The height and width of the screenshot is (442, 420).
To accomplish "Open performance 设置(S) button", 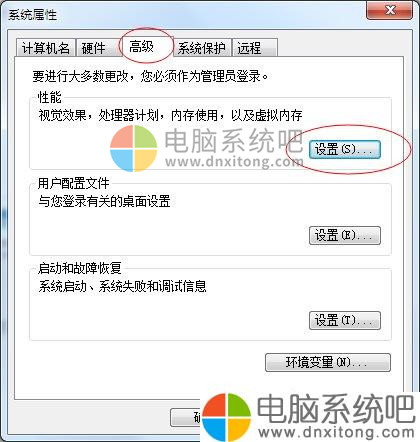I will pyautogui.click(x=345, y=149).
